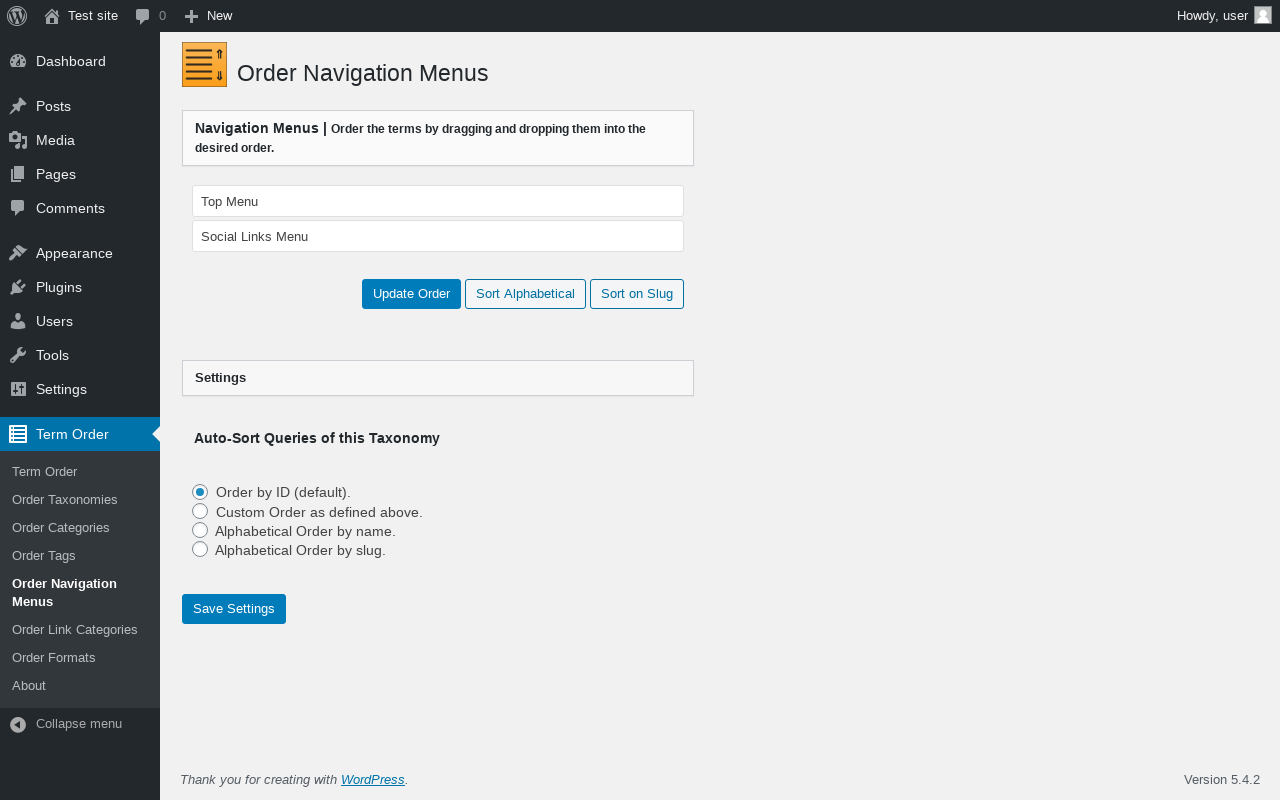The image size is (1280, 800).
Task: Click the Posts pushpin icon
Action: pyautogui.click(x=18, y=106)
